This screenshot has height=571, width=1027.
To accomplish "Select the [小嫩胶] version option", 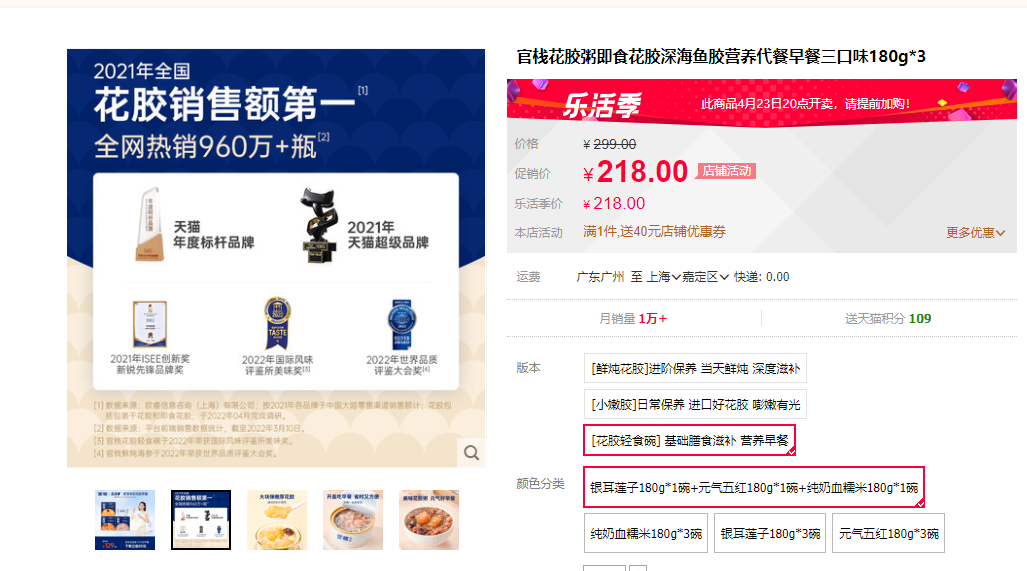I will coord(695,405).
